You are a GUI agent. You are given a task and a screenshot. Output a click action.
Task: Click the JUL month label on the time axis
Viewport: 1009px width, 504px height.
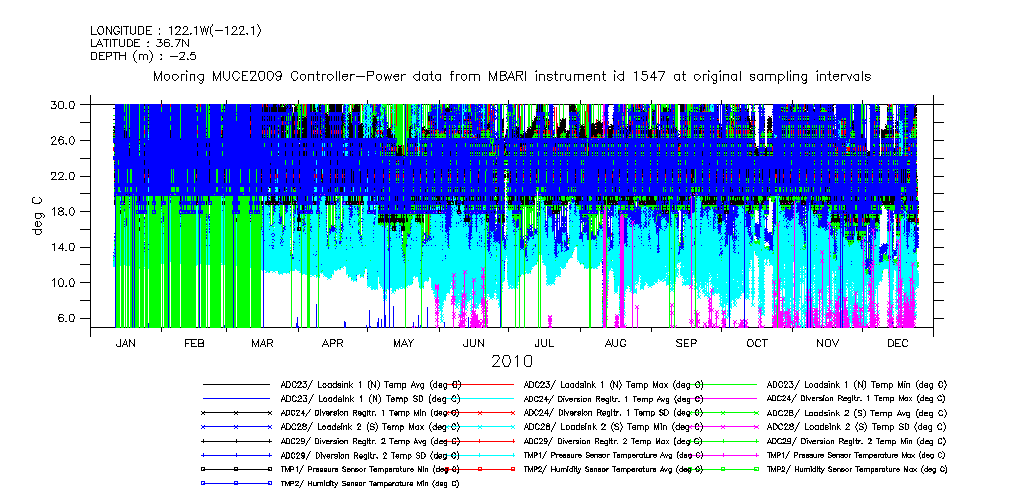click(x=544, y=342)
